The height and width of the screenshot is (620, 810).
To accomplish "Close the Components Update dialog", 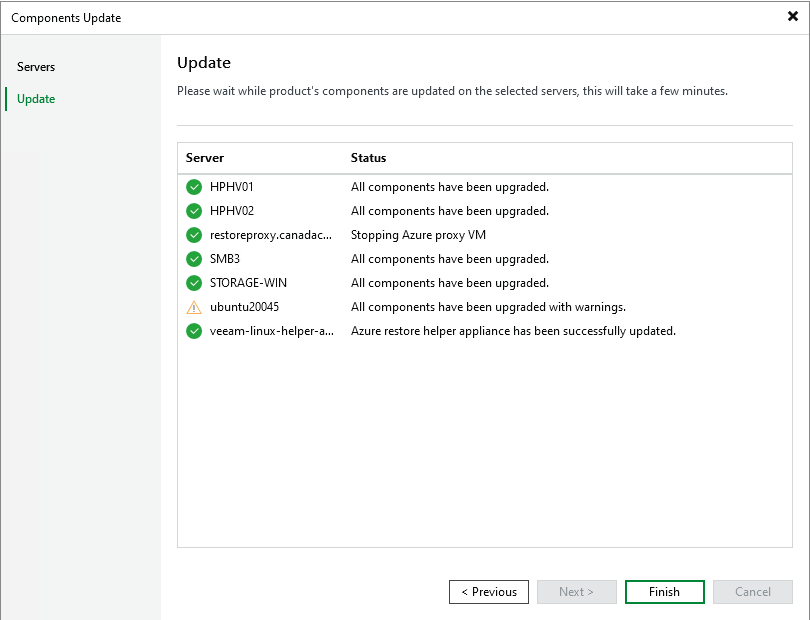I will click(793, 17).
